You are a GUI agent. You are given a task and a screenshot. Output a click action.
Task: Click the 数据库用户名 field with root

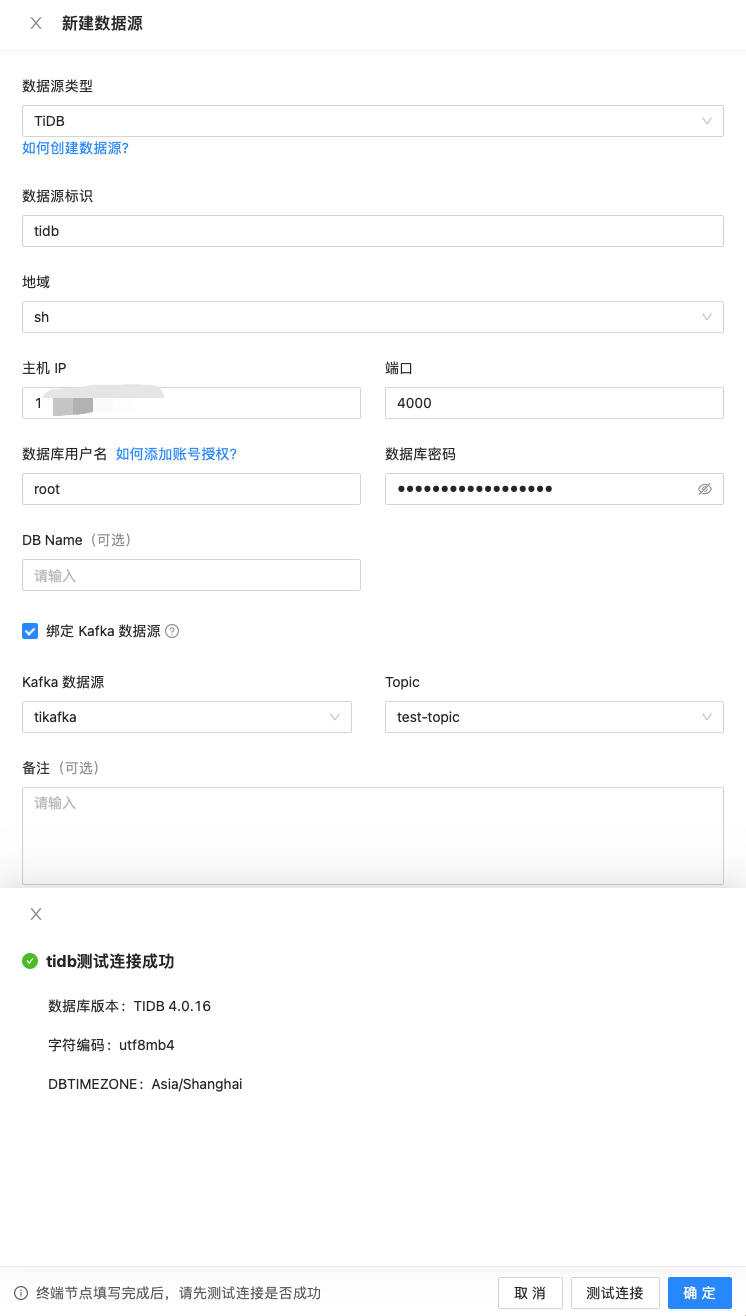pyautogui.click(x=191, y=489)
